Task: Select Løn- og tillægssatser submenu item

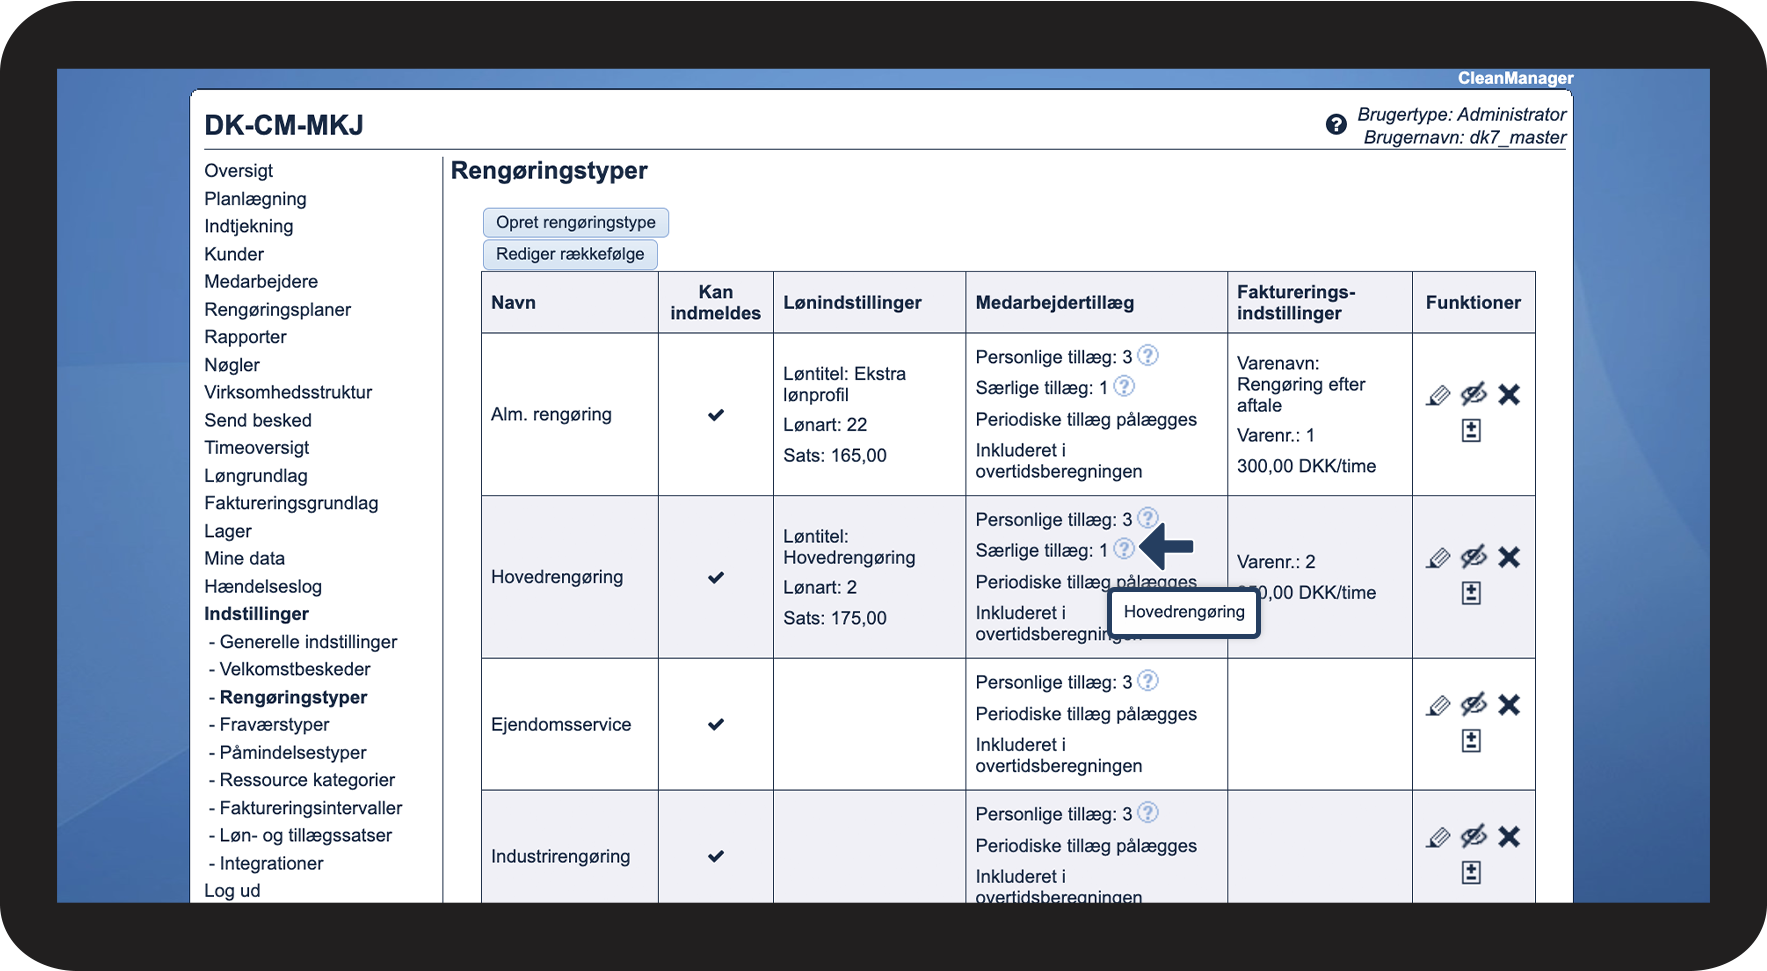Action: click(305, 836)
